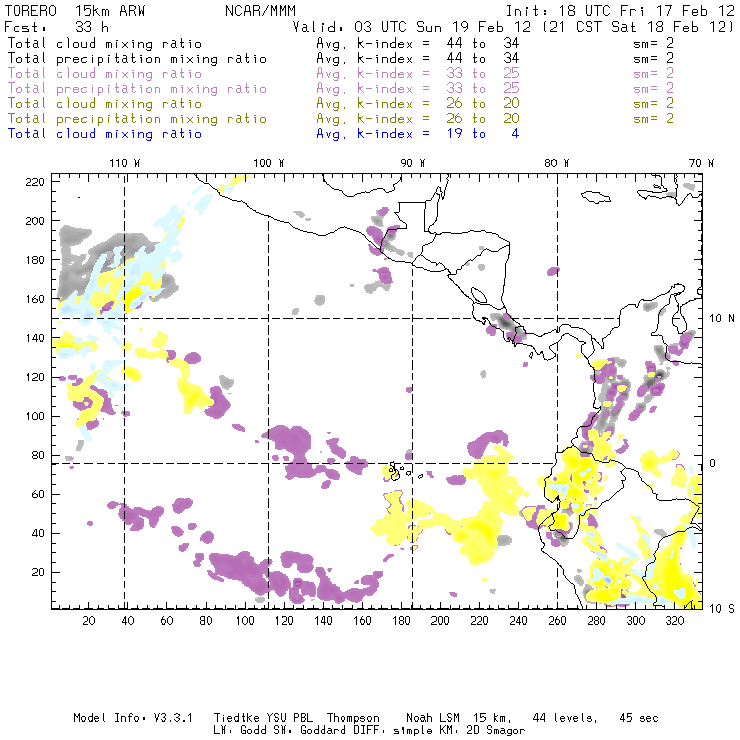This screenshot has height=740, width=740.
Task: Click the Galapagos Islands outline on the map
Action: 397,470
